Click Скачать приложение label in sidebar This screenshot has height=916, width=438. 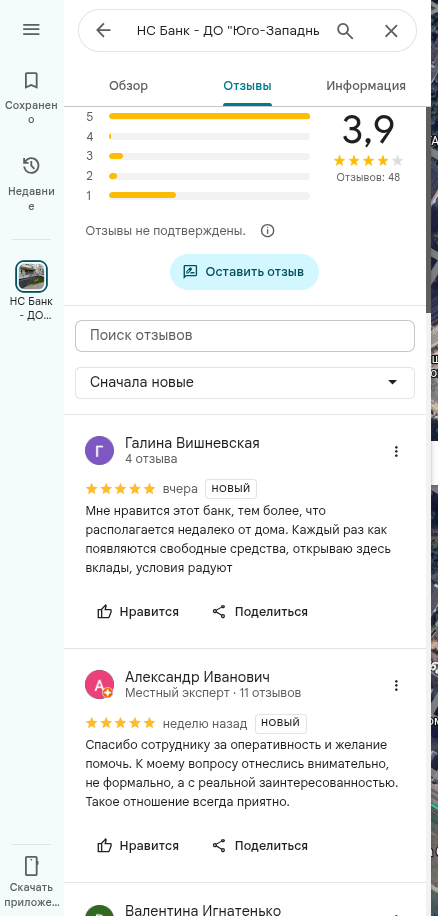coord(31,895)
